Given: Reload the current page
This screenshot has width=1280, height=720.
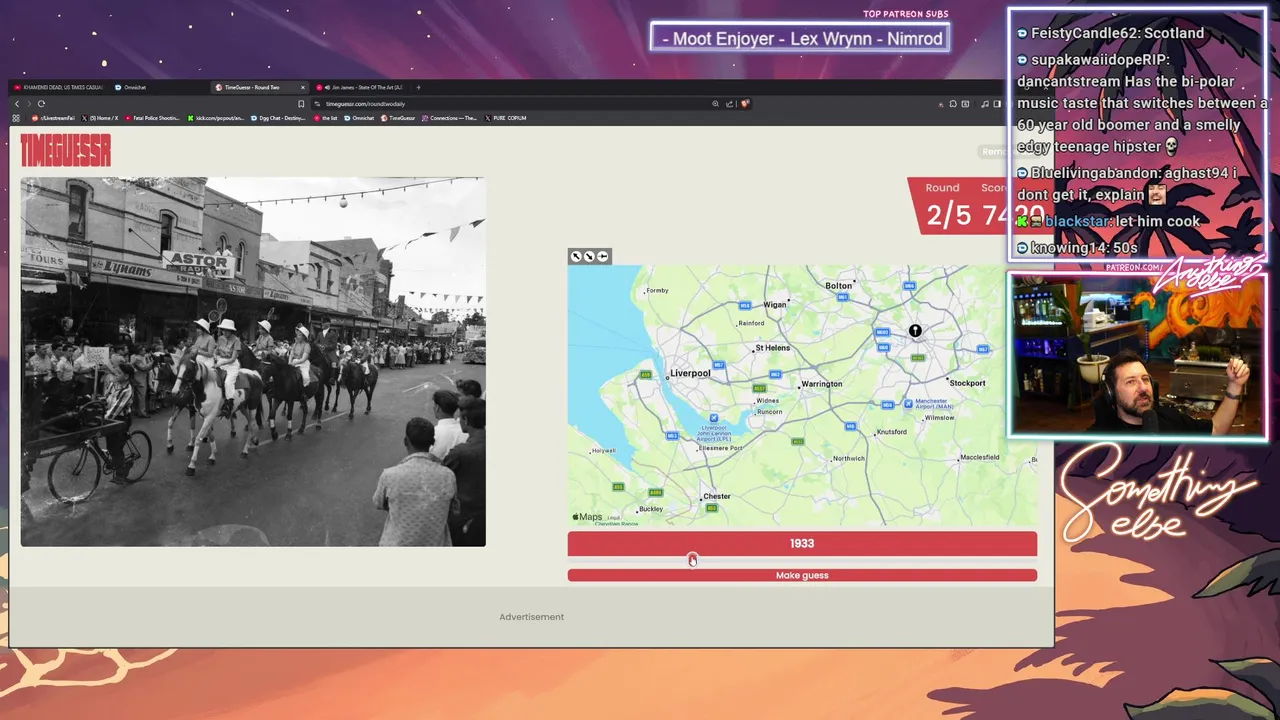Looking at the screenshot, I should coord(41,104).
